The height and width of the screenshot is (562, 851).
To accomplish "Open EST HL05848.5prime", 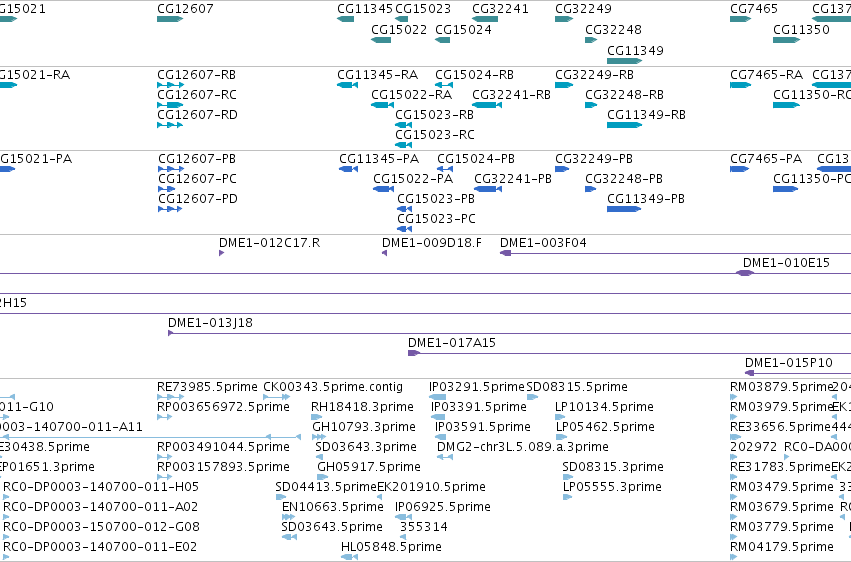I will (x=391, y=547).
